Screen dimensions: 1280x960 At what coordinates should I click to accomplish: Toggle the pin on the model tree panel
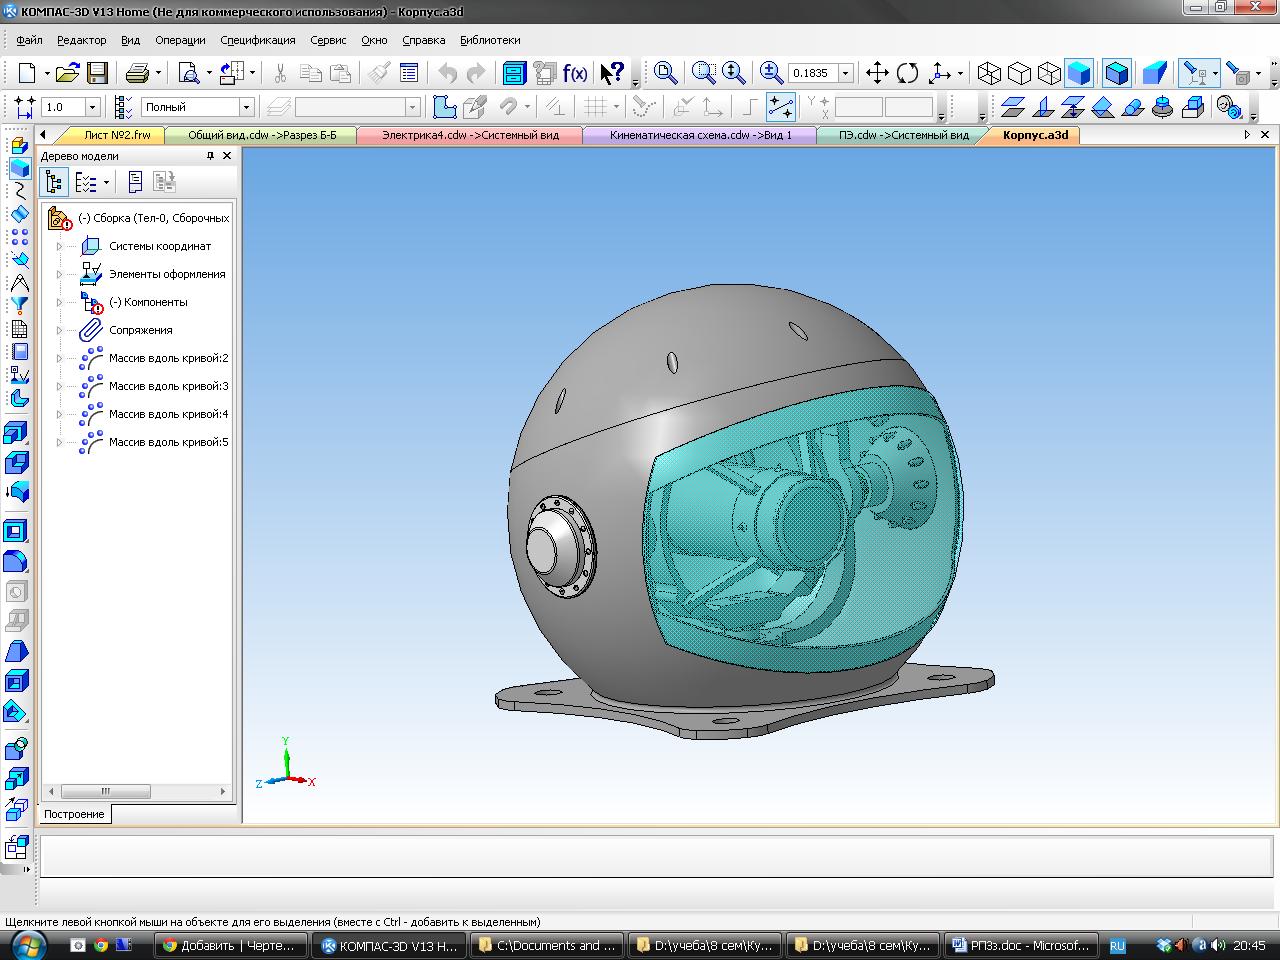(210, 156)
